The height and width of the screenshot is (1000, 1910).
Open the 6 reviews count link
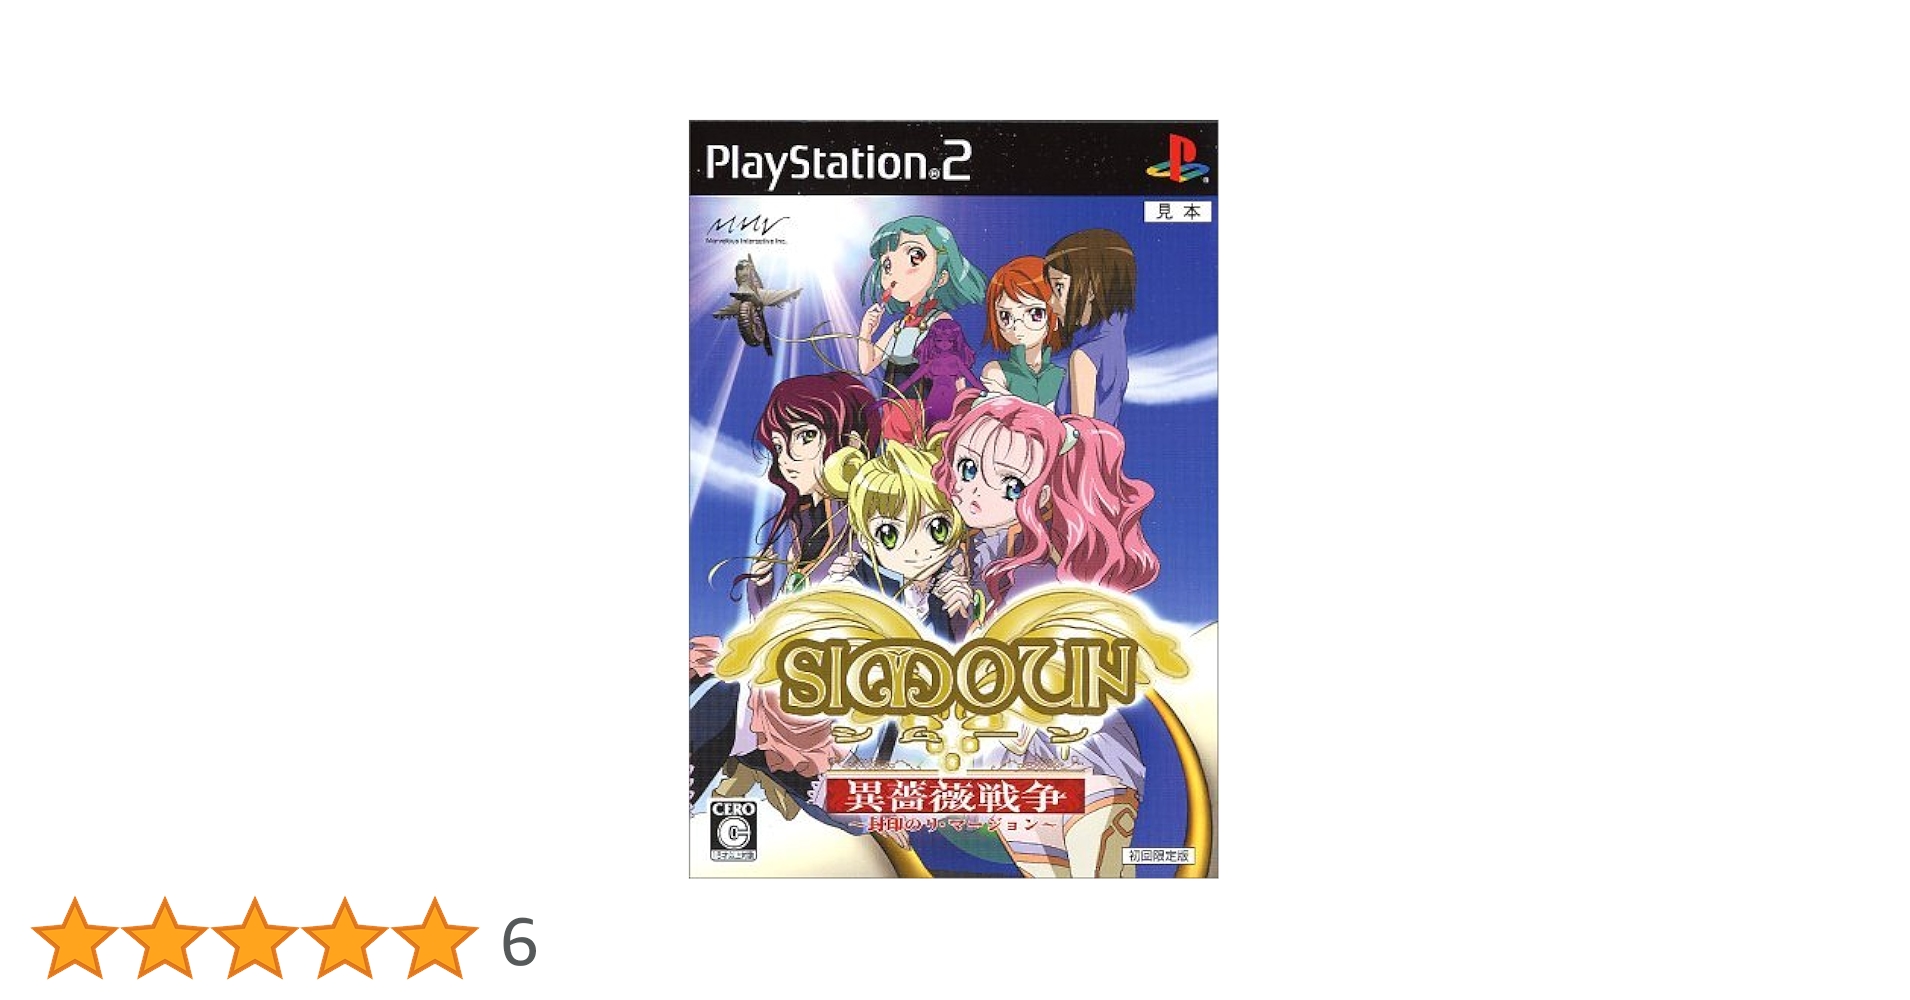click(x=519, y=942)
